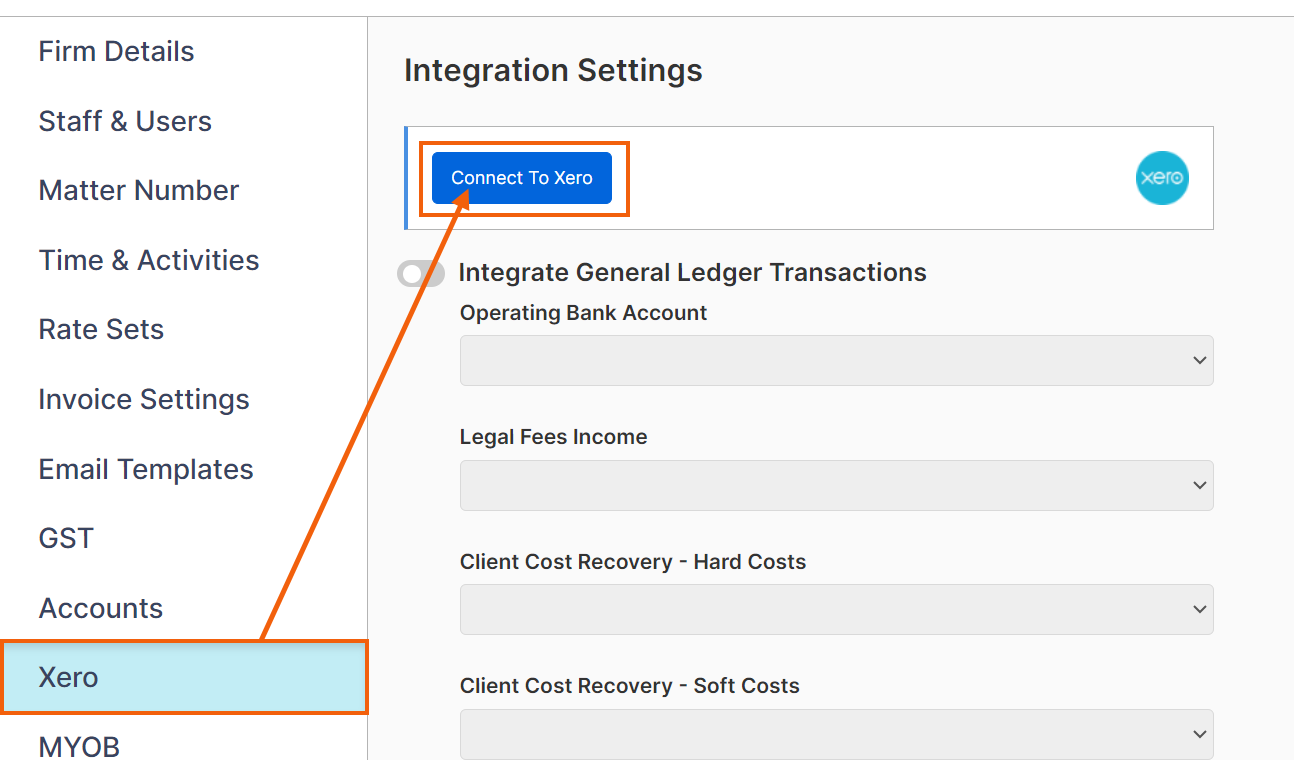This screenshot has width=1294, height=760.
Task: Go to Email Templates settings
Action: click(146, 469)
